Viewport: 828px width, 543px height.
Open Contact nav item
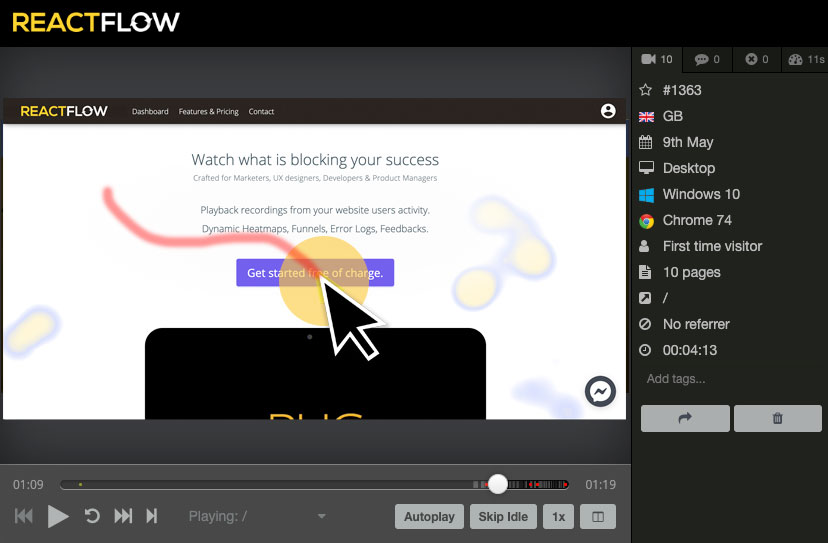pos(261,111)
